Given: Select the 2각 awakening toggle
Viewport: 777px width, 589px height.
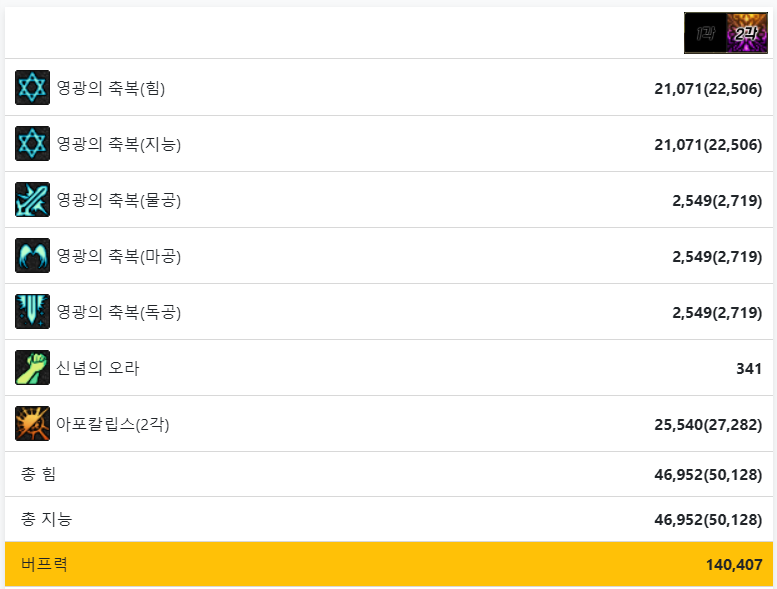Looking at the screenshot, I should coord(746,33).
